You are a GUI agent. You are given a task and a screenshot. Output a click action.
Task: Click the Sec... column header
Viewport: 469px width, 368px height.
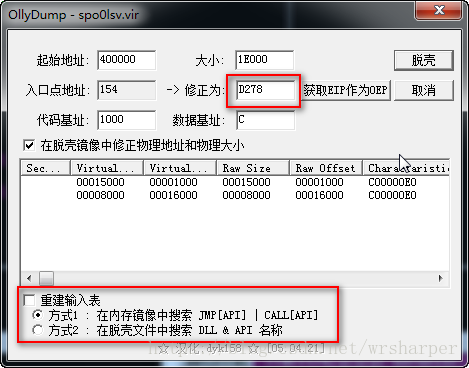(46, 168)
